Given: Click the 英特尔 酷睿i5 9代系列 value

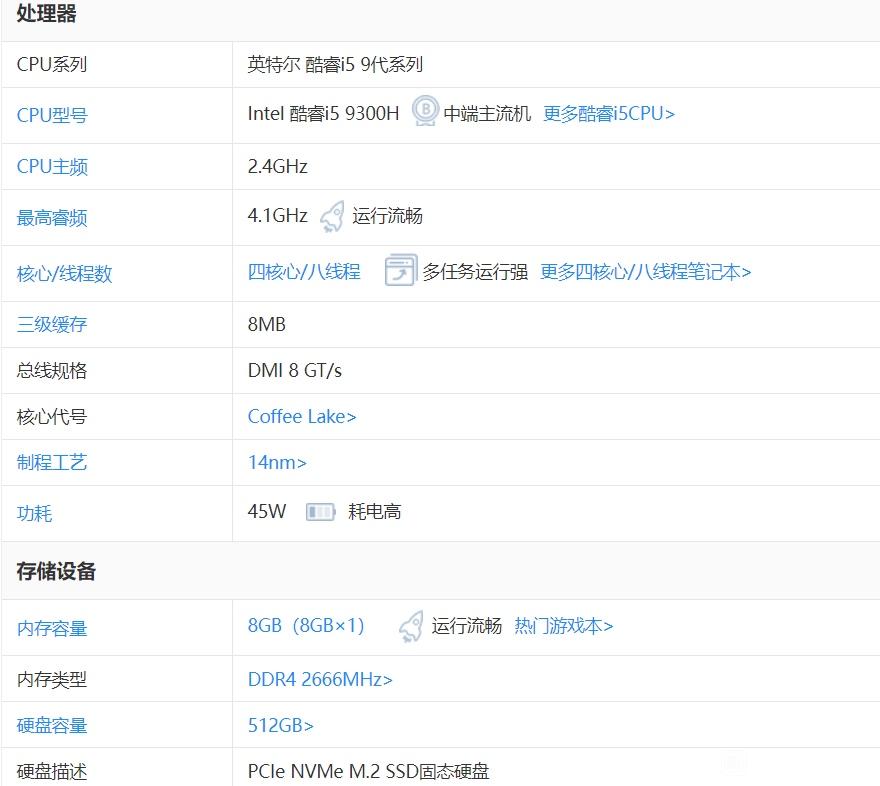Looking at the screenshot, I should [x=335, y=65].
